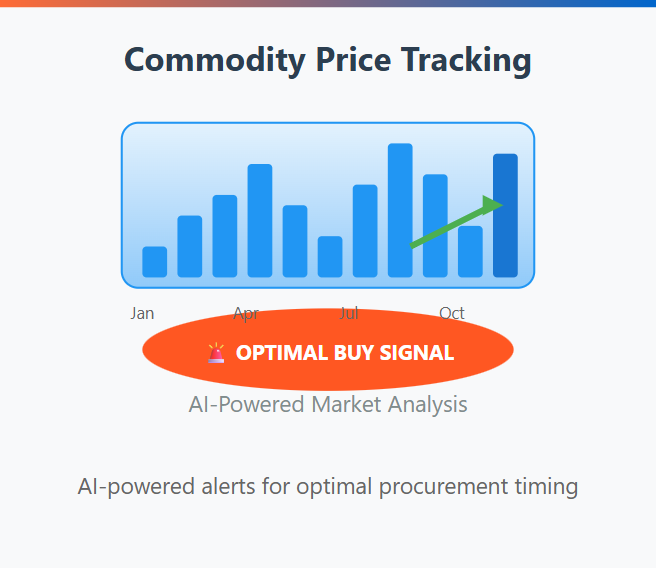The image size is (656, 568).
Task: Select the tallest bar in the chart
Action: [400, 210]
